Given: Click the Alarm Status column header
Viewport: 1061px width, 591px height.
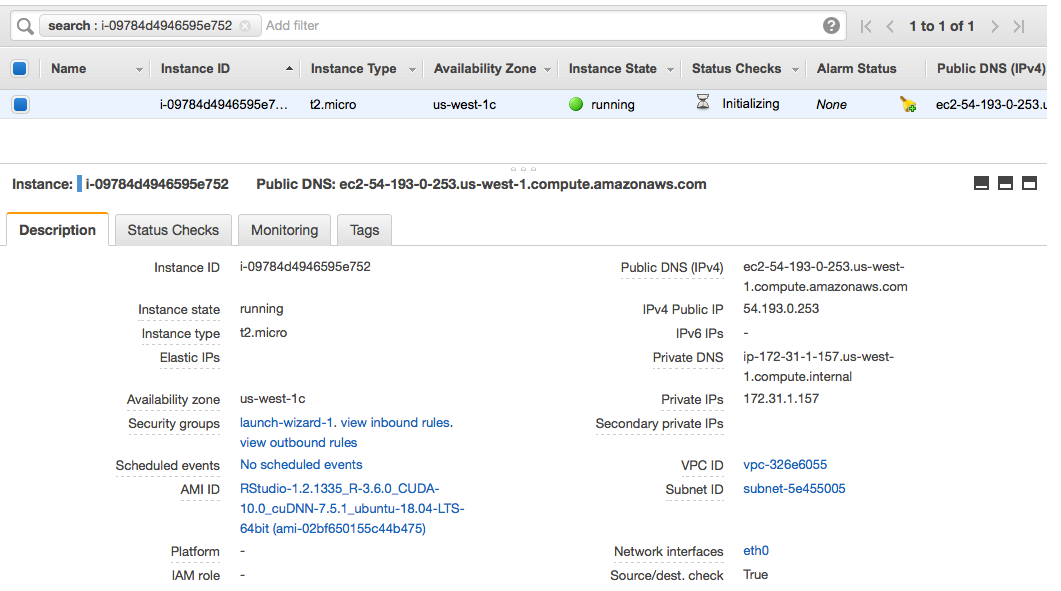Looking at the screenshot, I should point(856,68).
